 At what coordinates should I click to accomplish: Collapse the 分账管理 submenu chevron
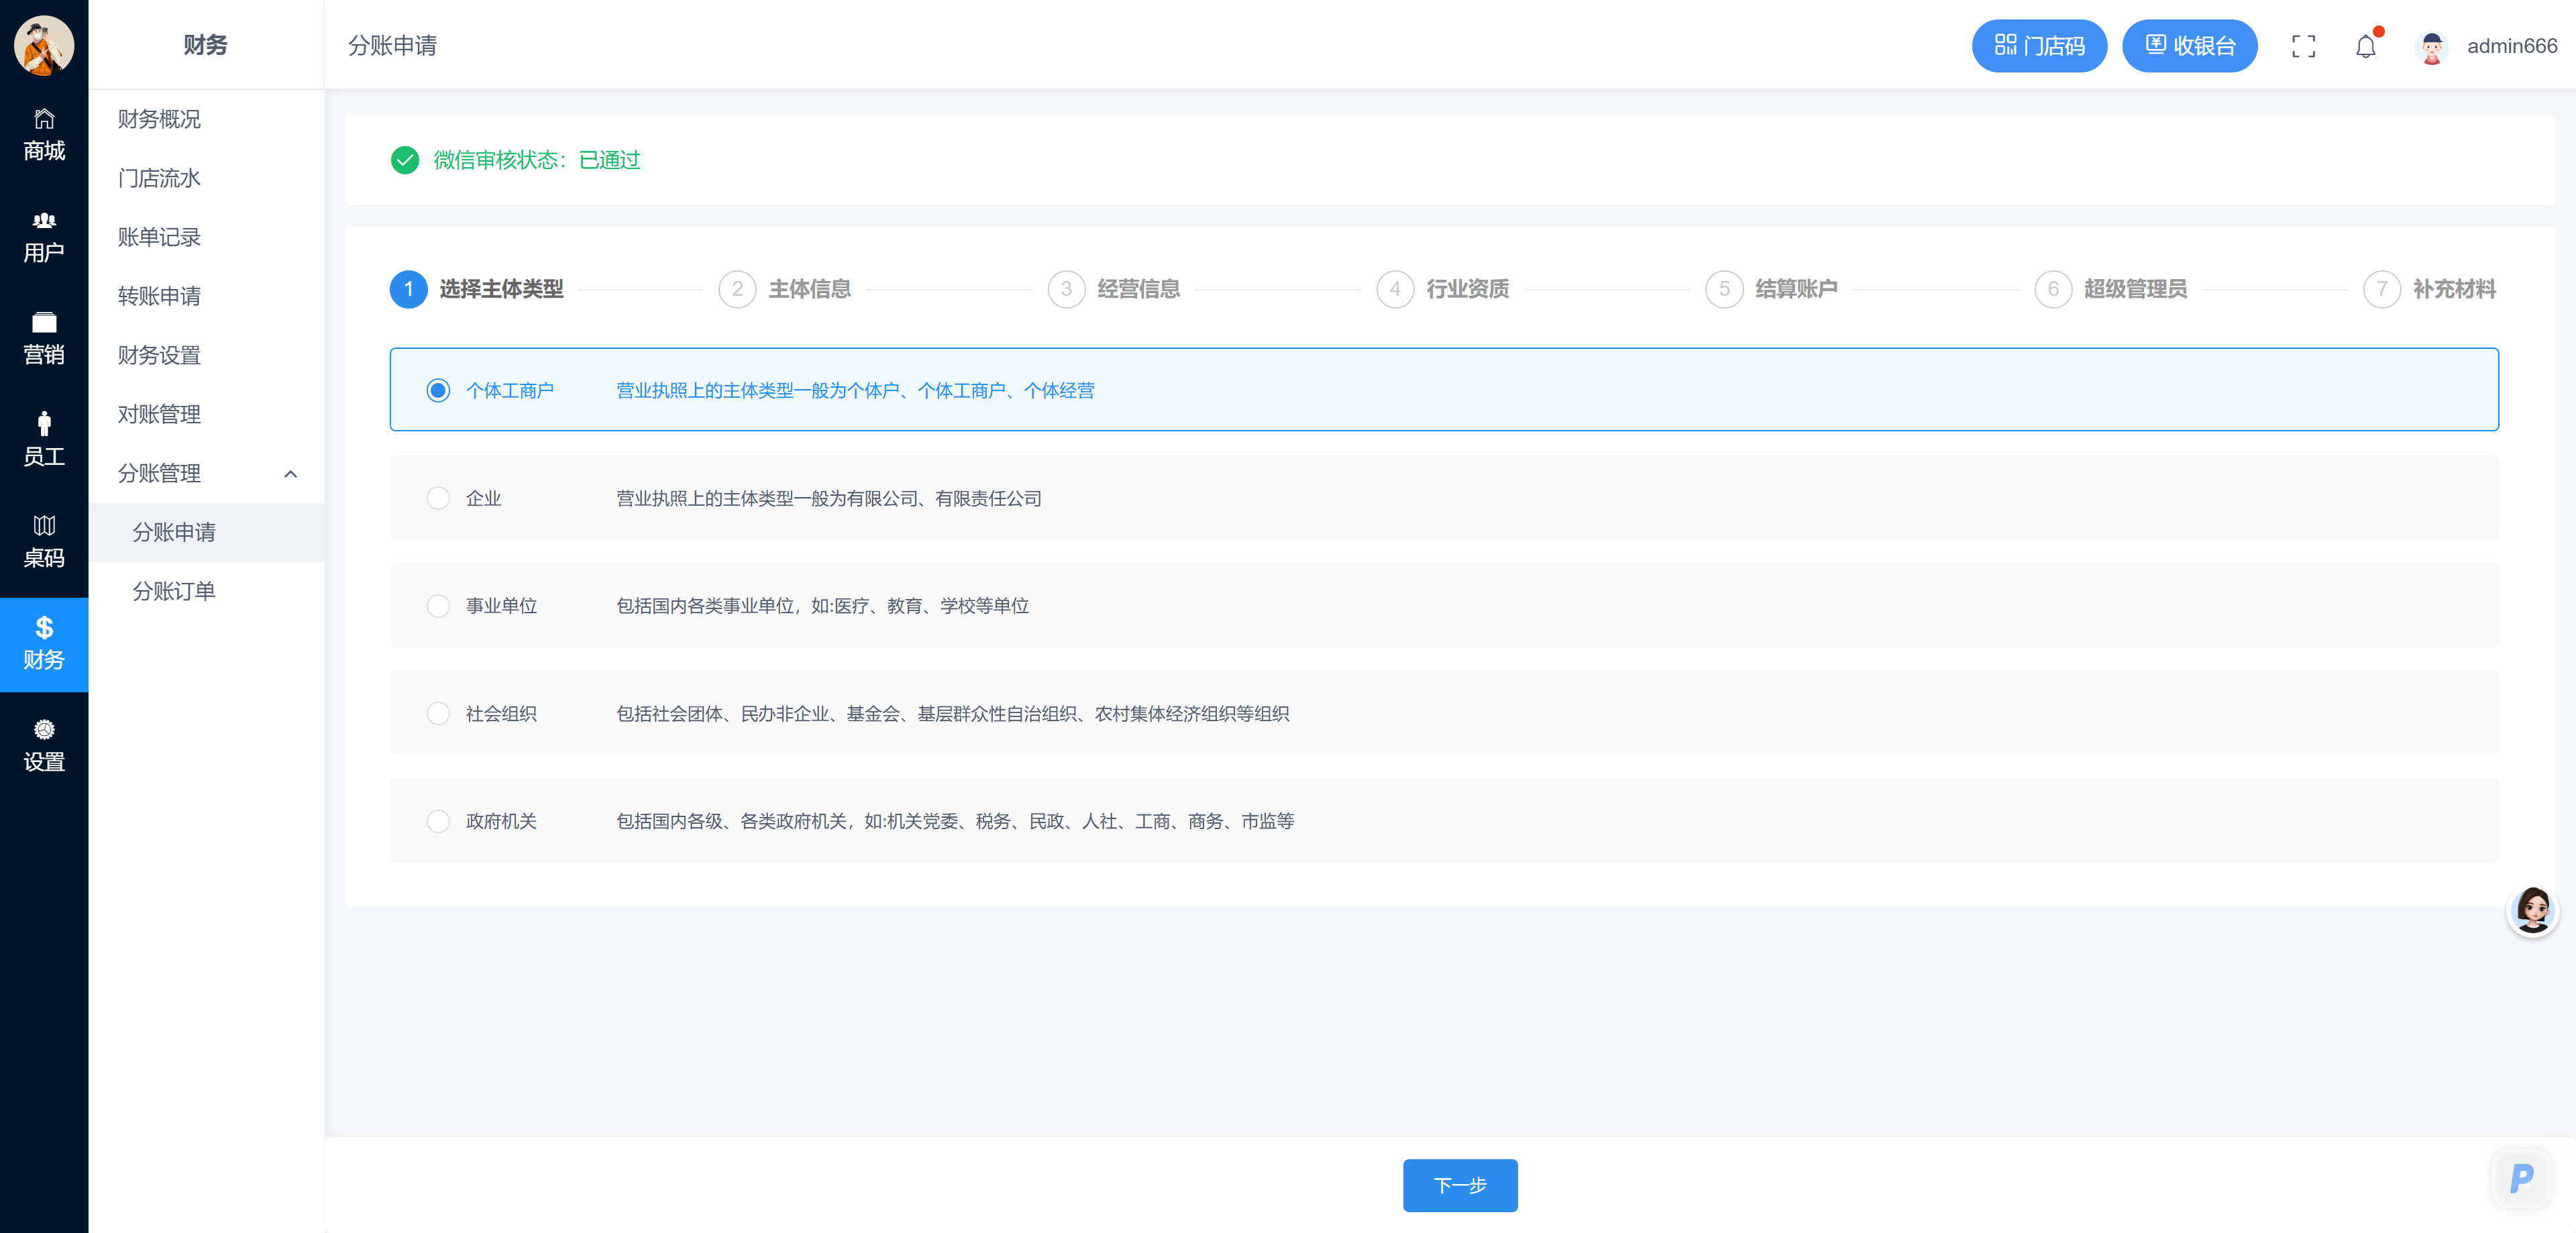point(291,474)
